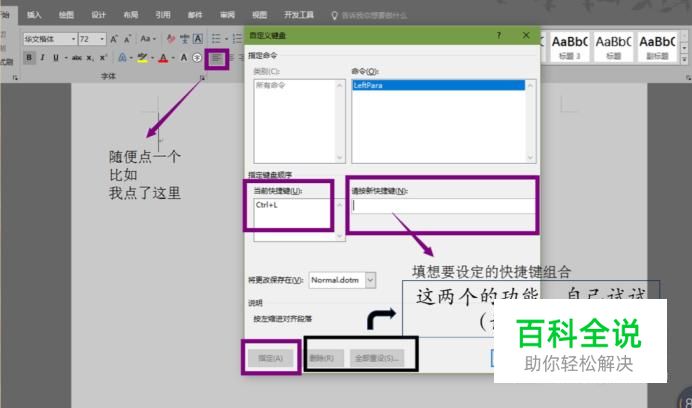
Task: Click the Tell Me lightbulb search box
Action: [x=369, y=15]
